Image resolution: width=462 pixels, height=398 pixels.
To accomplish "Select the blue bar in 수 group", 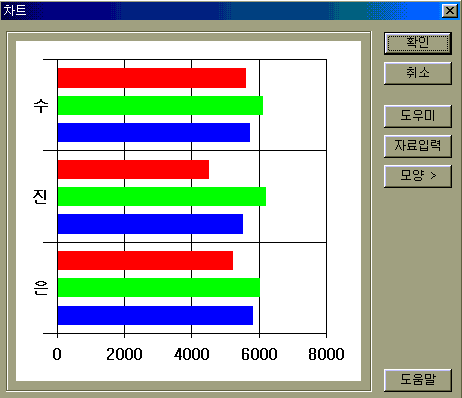I will [154, 132].
